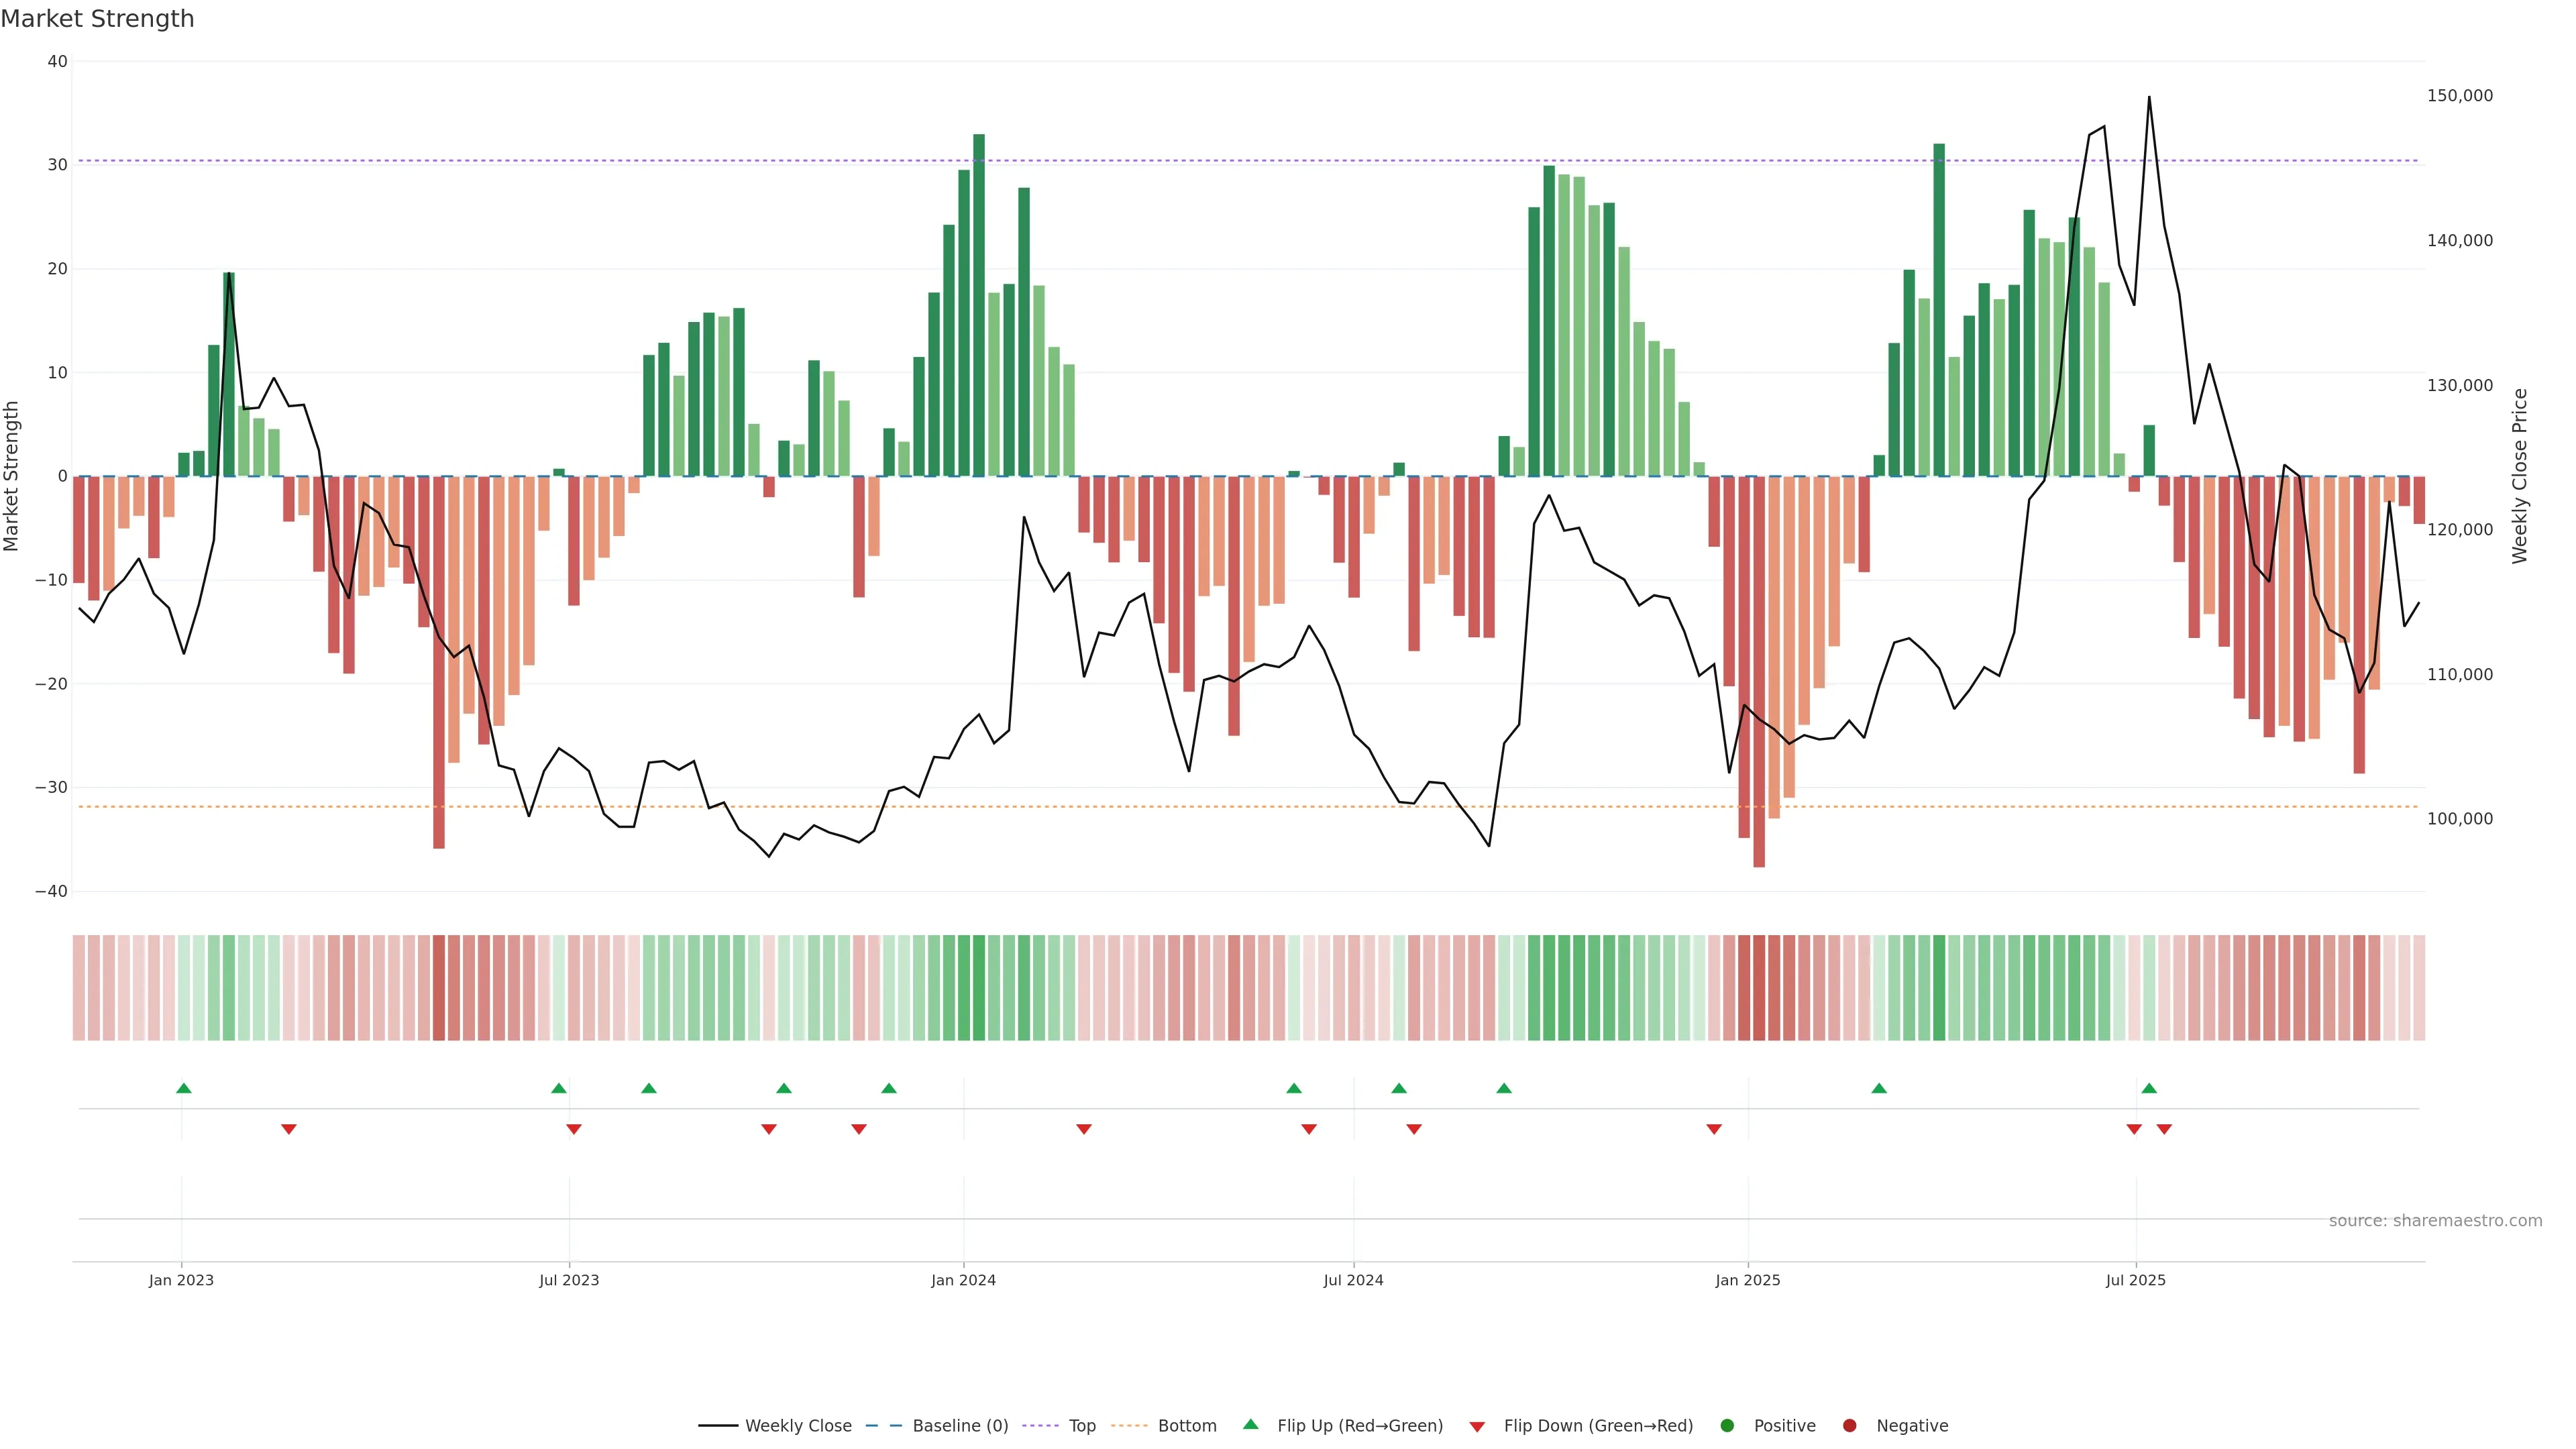Click the red flip-down marker just before Jan 2025
2576x1449 pixels.
1714,1129
